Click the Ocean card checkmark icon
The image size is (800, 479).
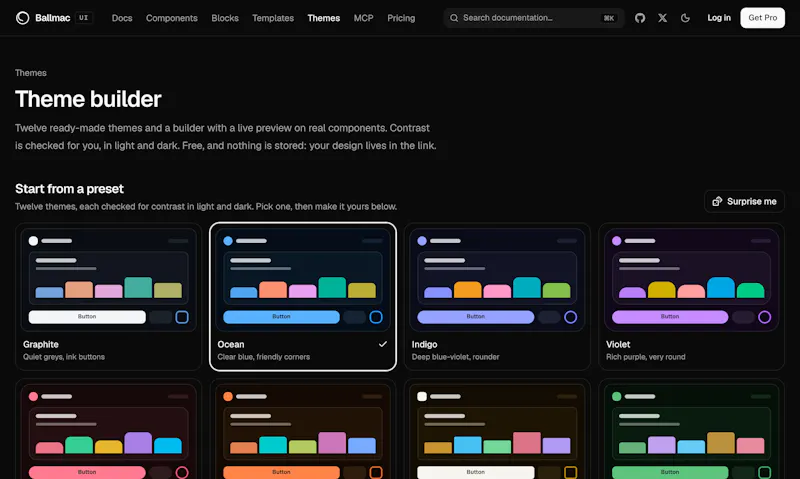point(383,344)
